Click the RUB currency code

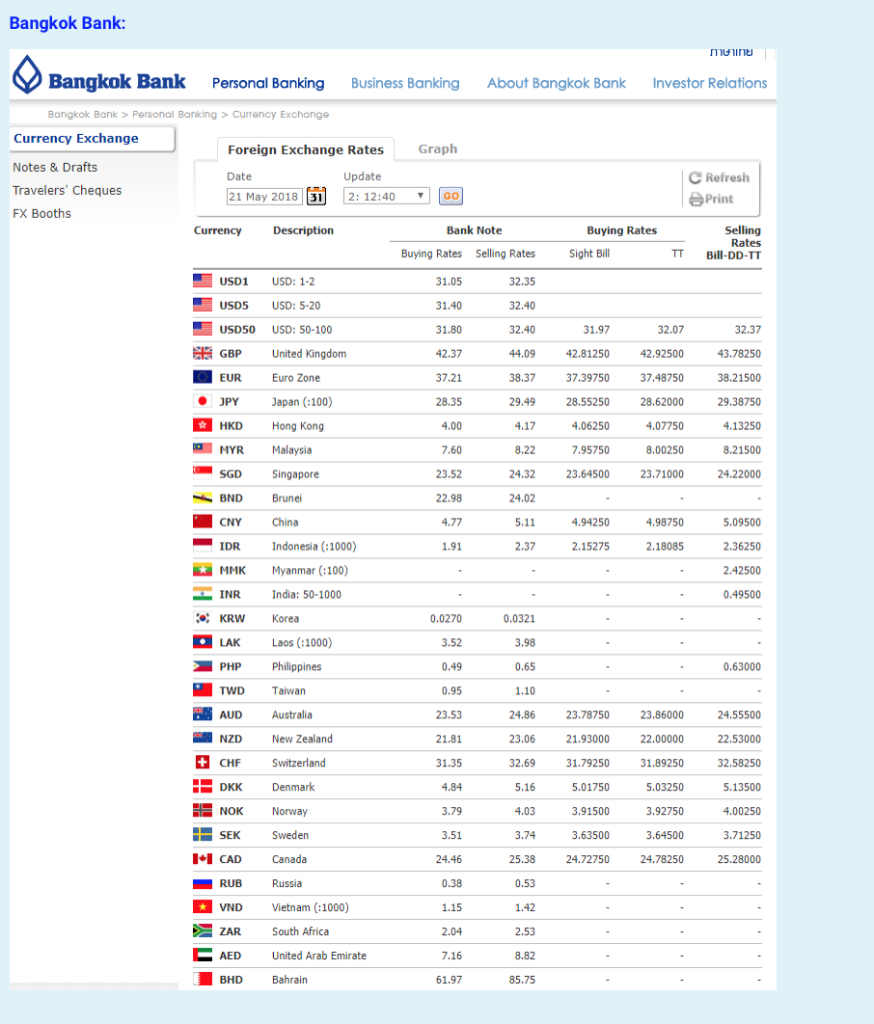tap(231, 883)
